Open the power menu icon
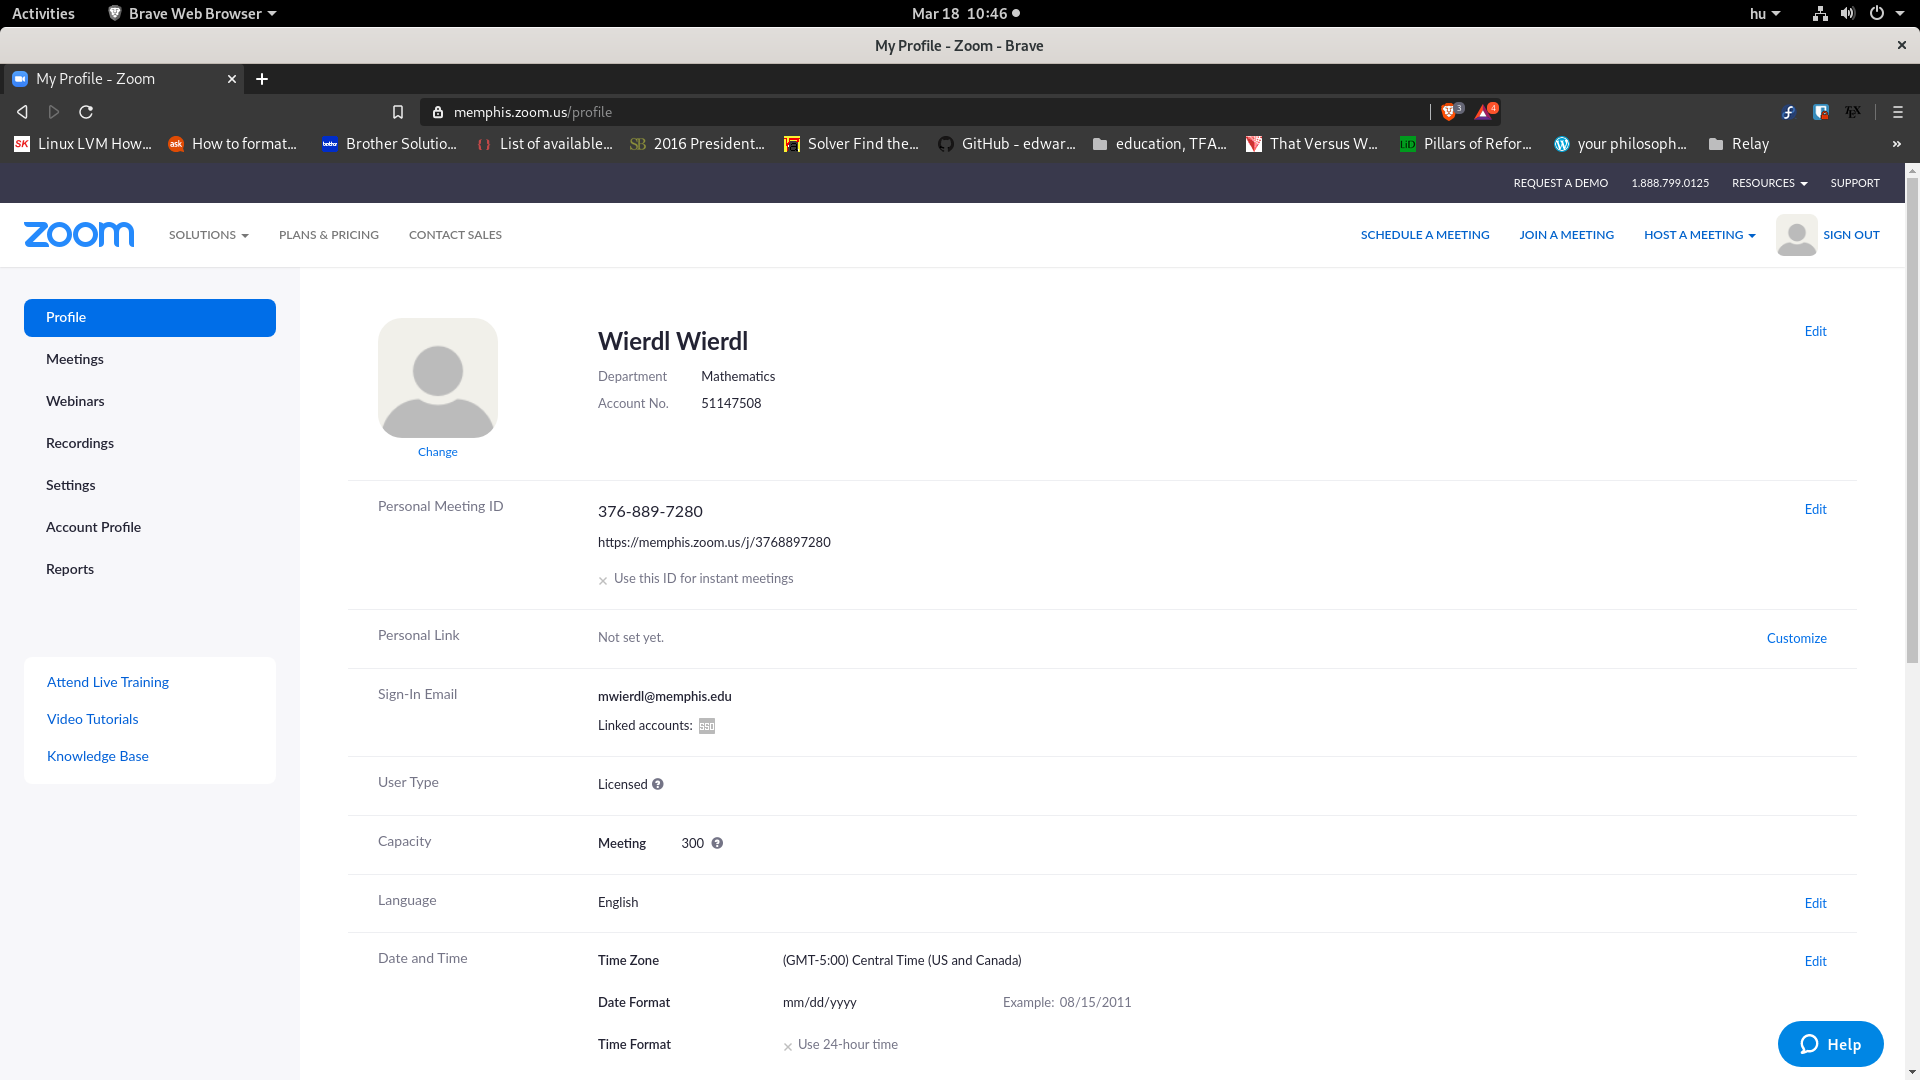Viewport: 1920px width, 1080px height. (x=1877, y=13)
